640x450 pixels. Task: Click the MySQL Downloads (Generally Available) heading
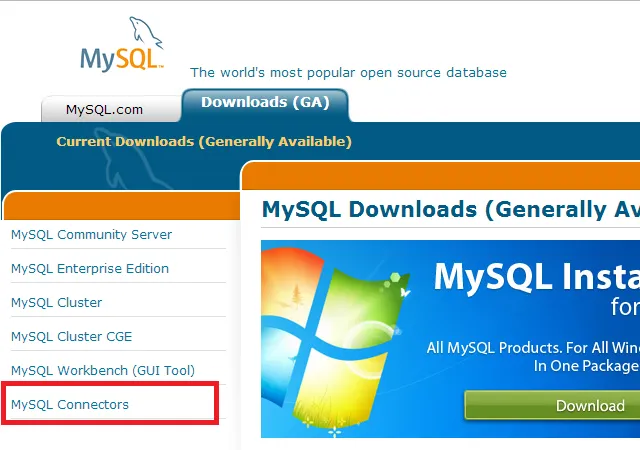[x=451, y=209]
